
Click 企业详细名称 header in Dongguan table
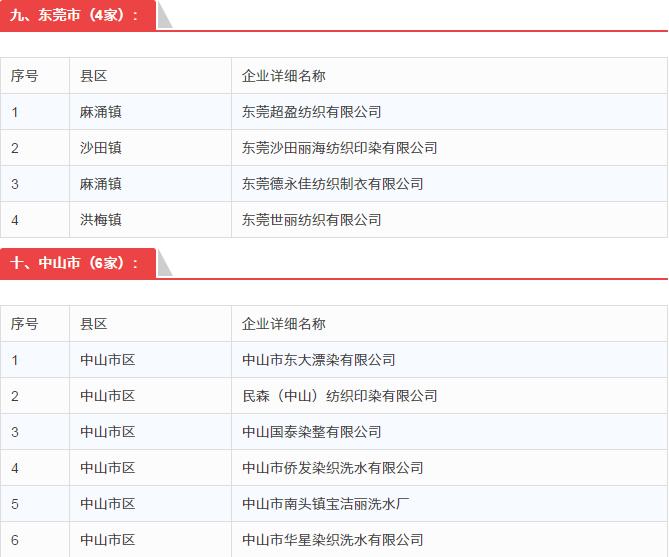pos(283,76)
